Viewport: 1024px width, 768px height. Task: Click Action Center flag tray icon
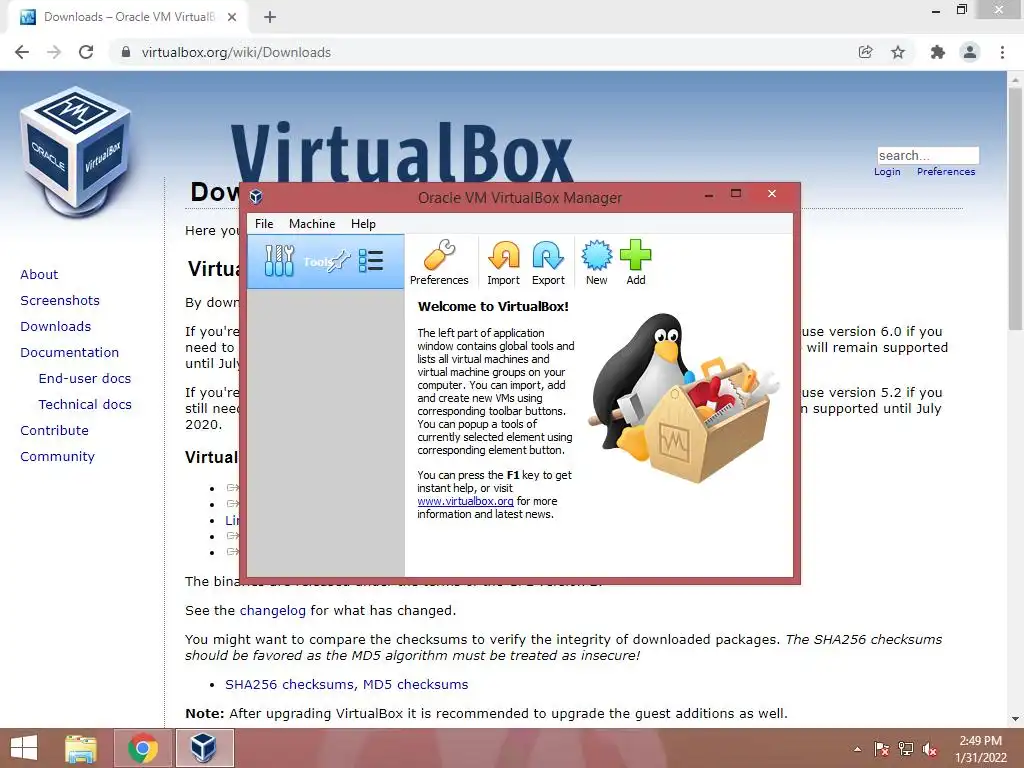(881, 749)
